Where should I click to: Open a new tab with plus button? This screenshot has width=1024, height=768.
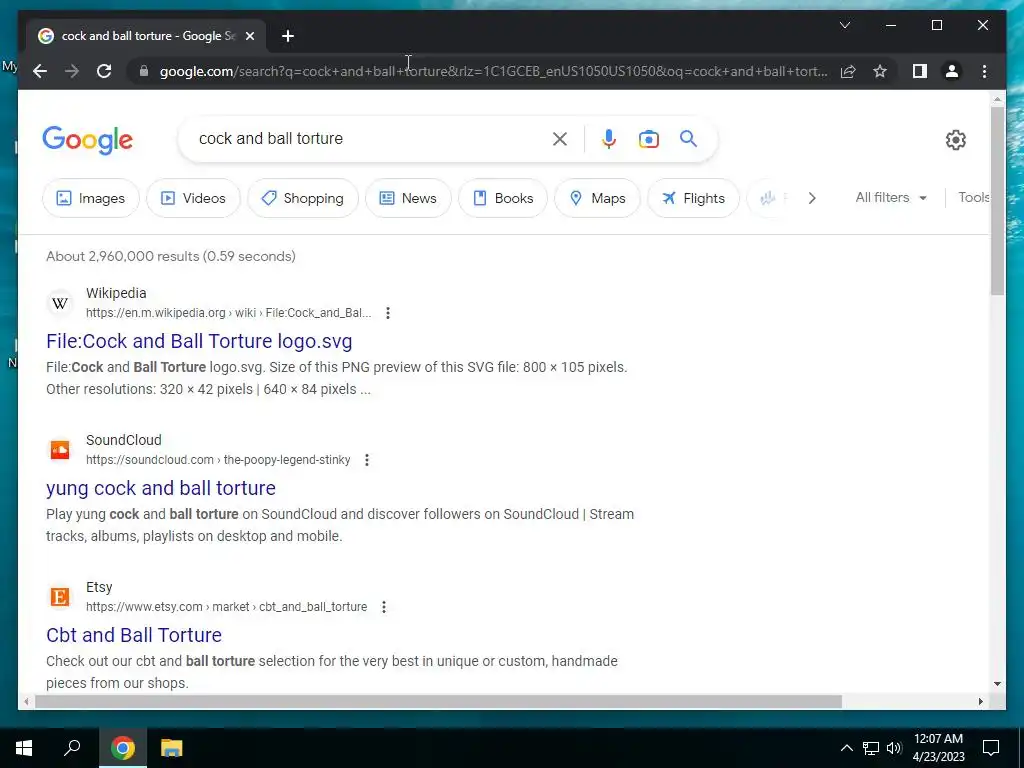pos(288,36)
